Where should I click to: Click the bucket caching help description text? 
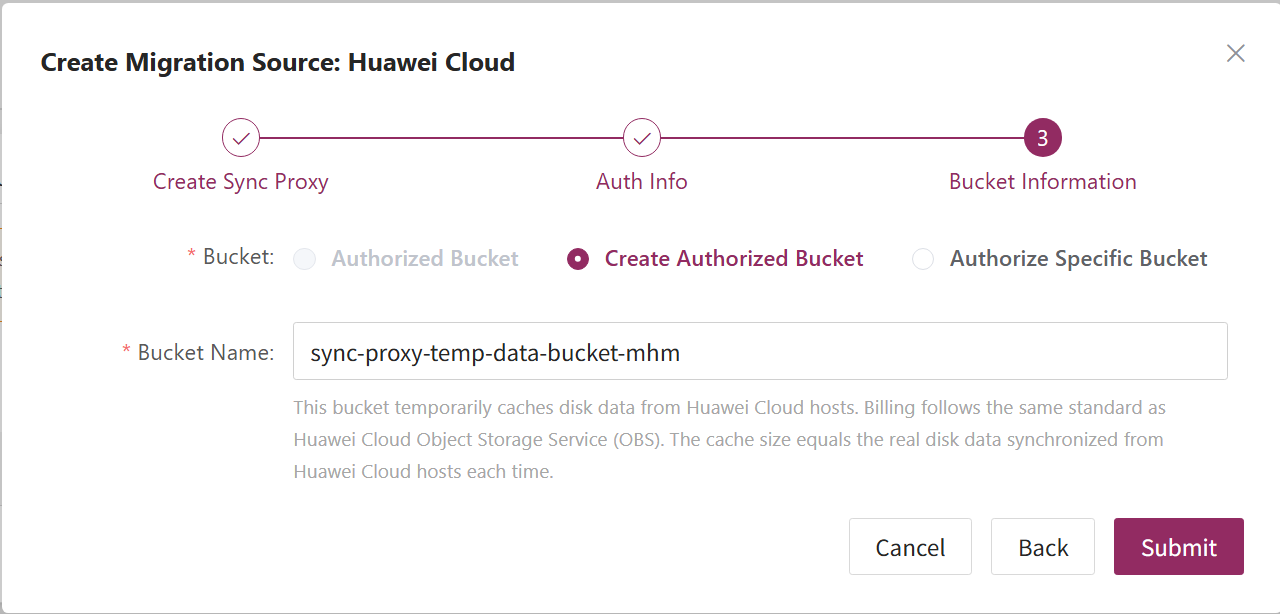[728, 439]
